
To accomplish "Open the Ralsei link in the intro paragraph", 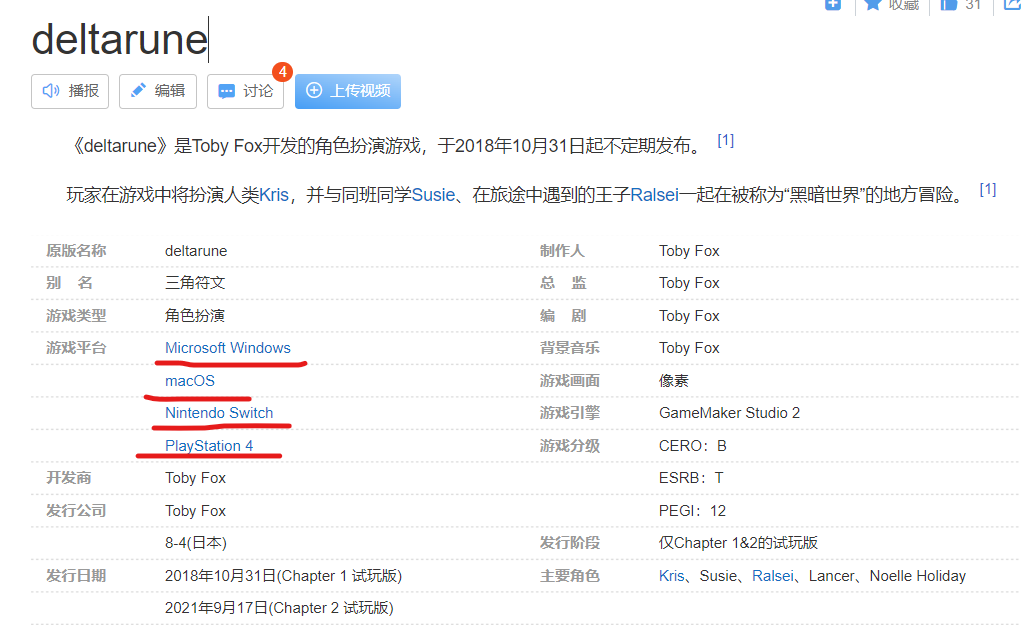I will click(x=654, y=195).
